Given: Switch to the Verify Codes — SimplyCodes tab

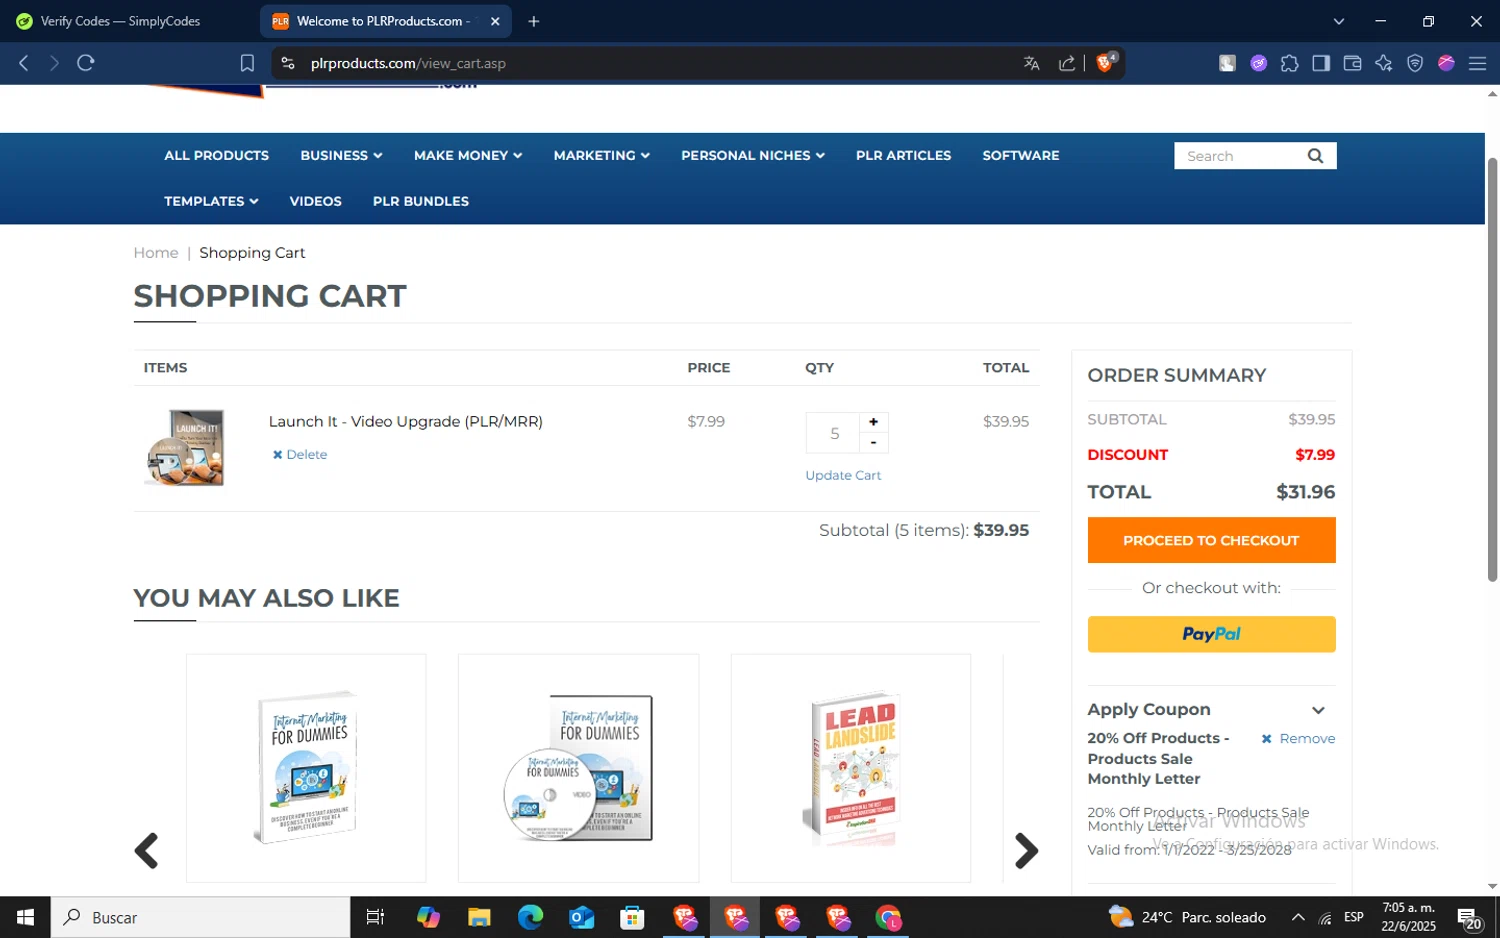Looking at the screenshot, I should [120, 21].
